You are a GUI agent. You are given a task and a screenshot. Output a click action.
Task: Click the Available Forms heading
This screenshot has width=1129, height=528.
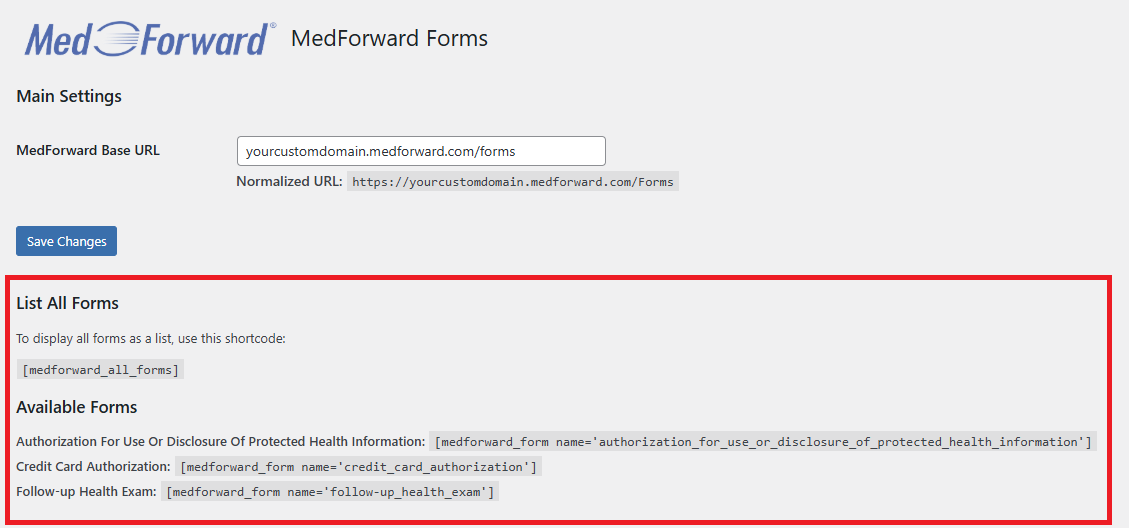76,407
